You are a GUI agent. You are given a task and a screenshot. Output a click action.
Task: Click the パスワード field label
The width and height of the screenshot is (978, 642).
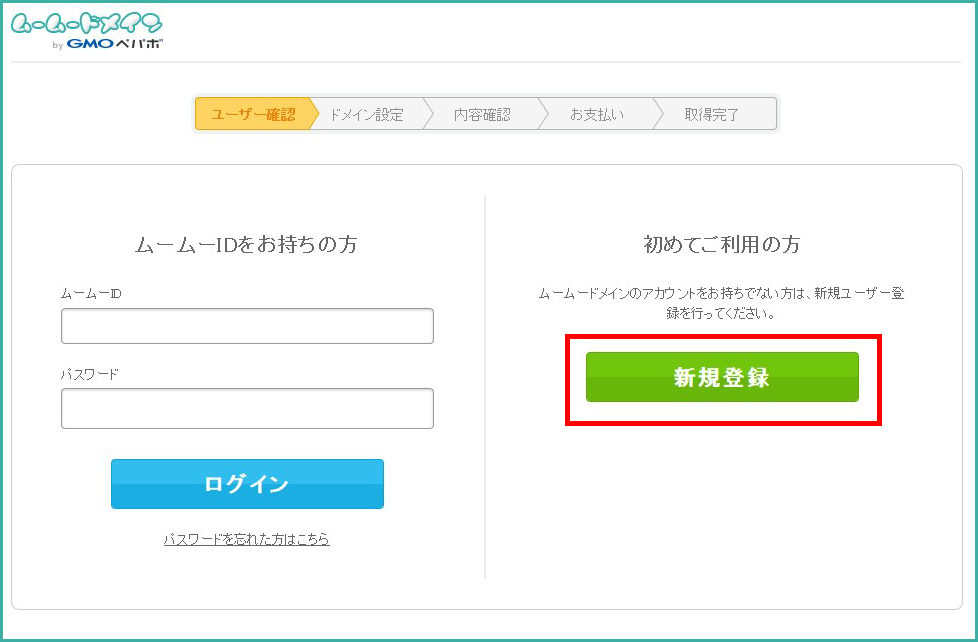(x=90, y=374)
